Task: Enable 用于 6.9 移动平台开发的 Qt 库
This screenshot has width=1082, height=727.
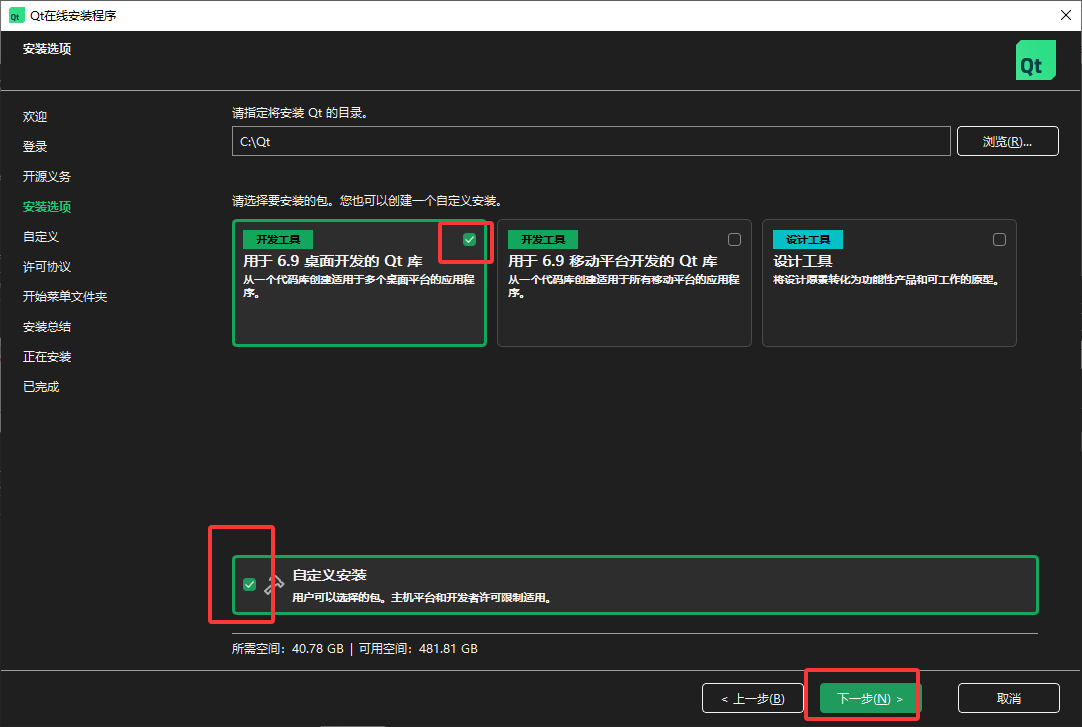Action: click(733, 239)
